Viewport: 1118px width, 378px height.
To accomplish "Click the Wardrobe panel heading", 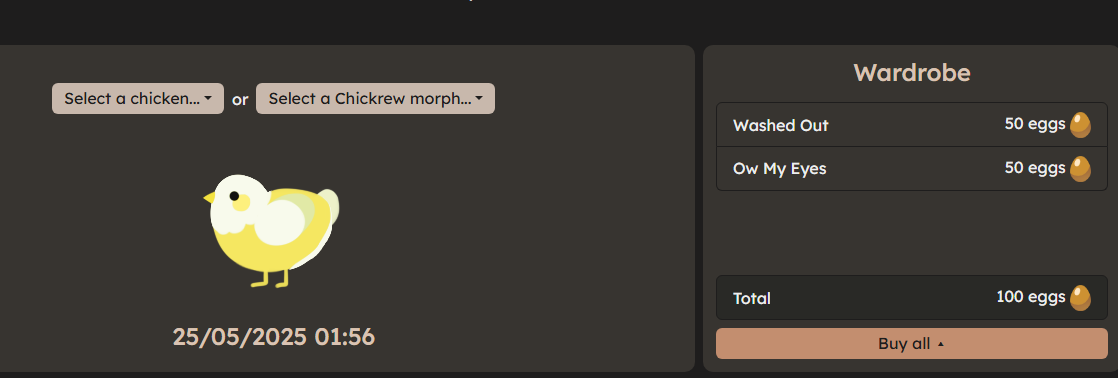I will (x=911, y=73).
